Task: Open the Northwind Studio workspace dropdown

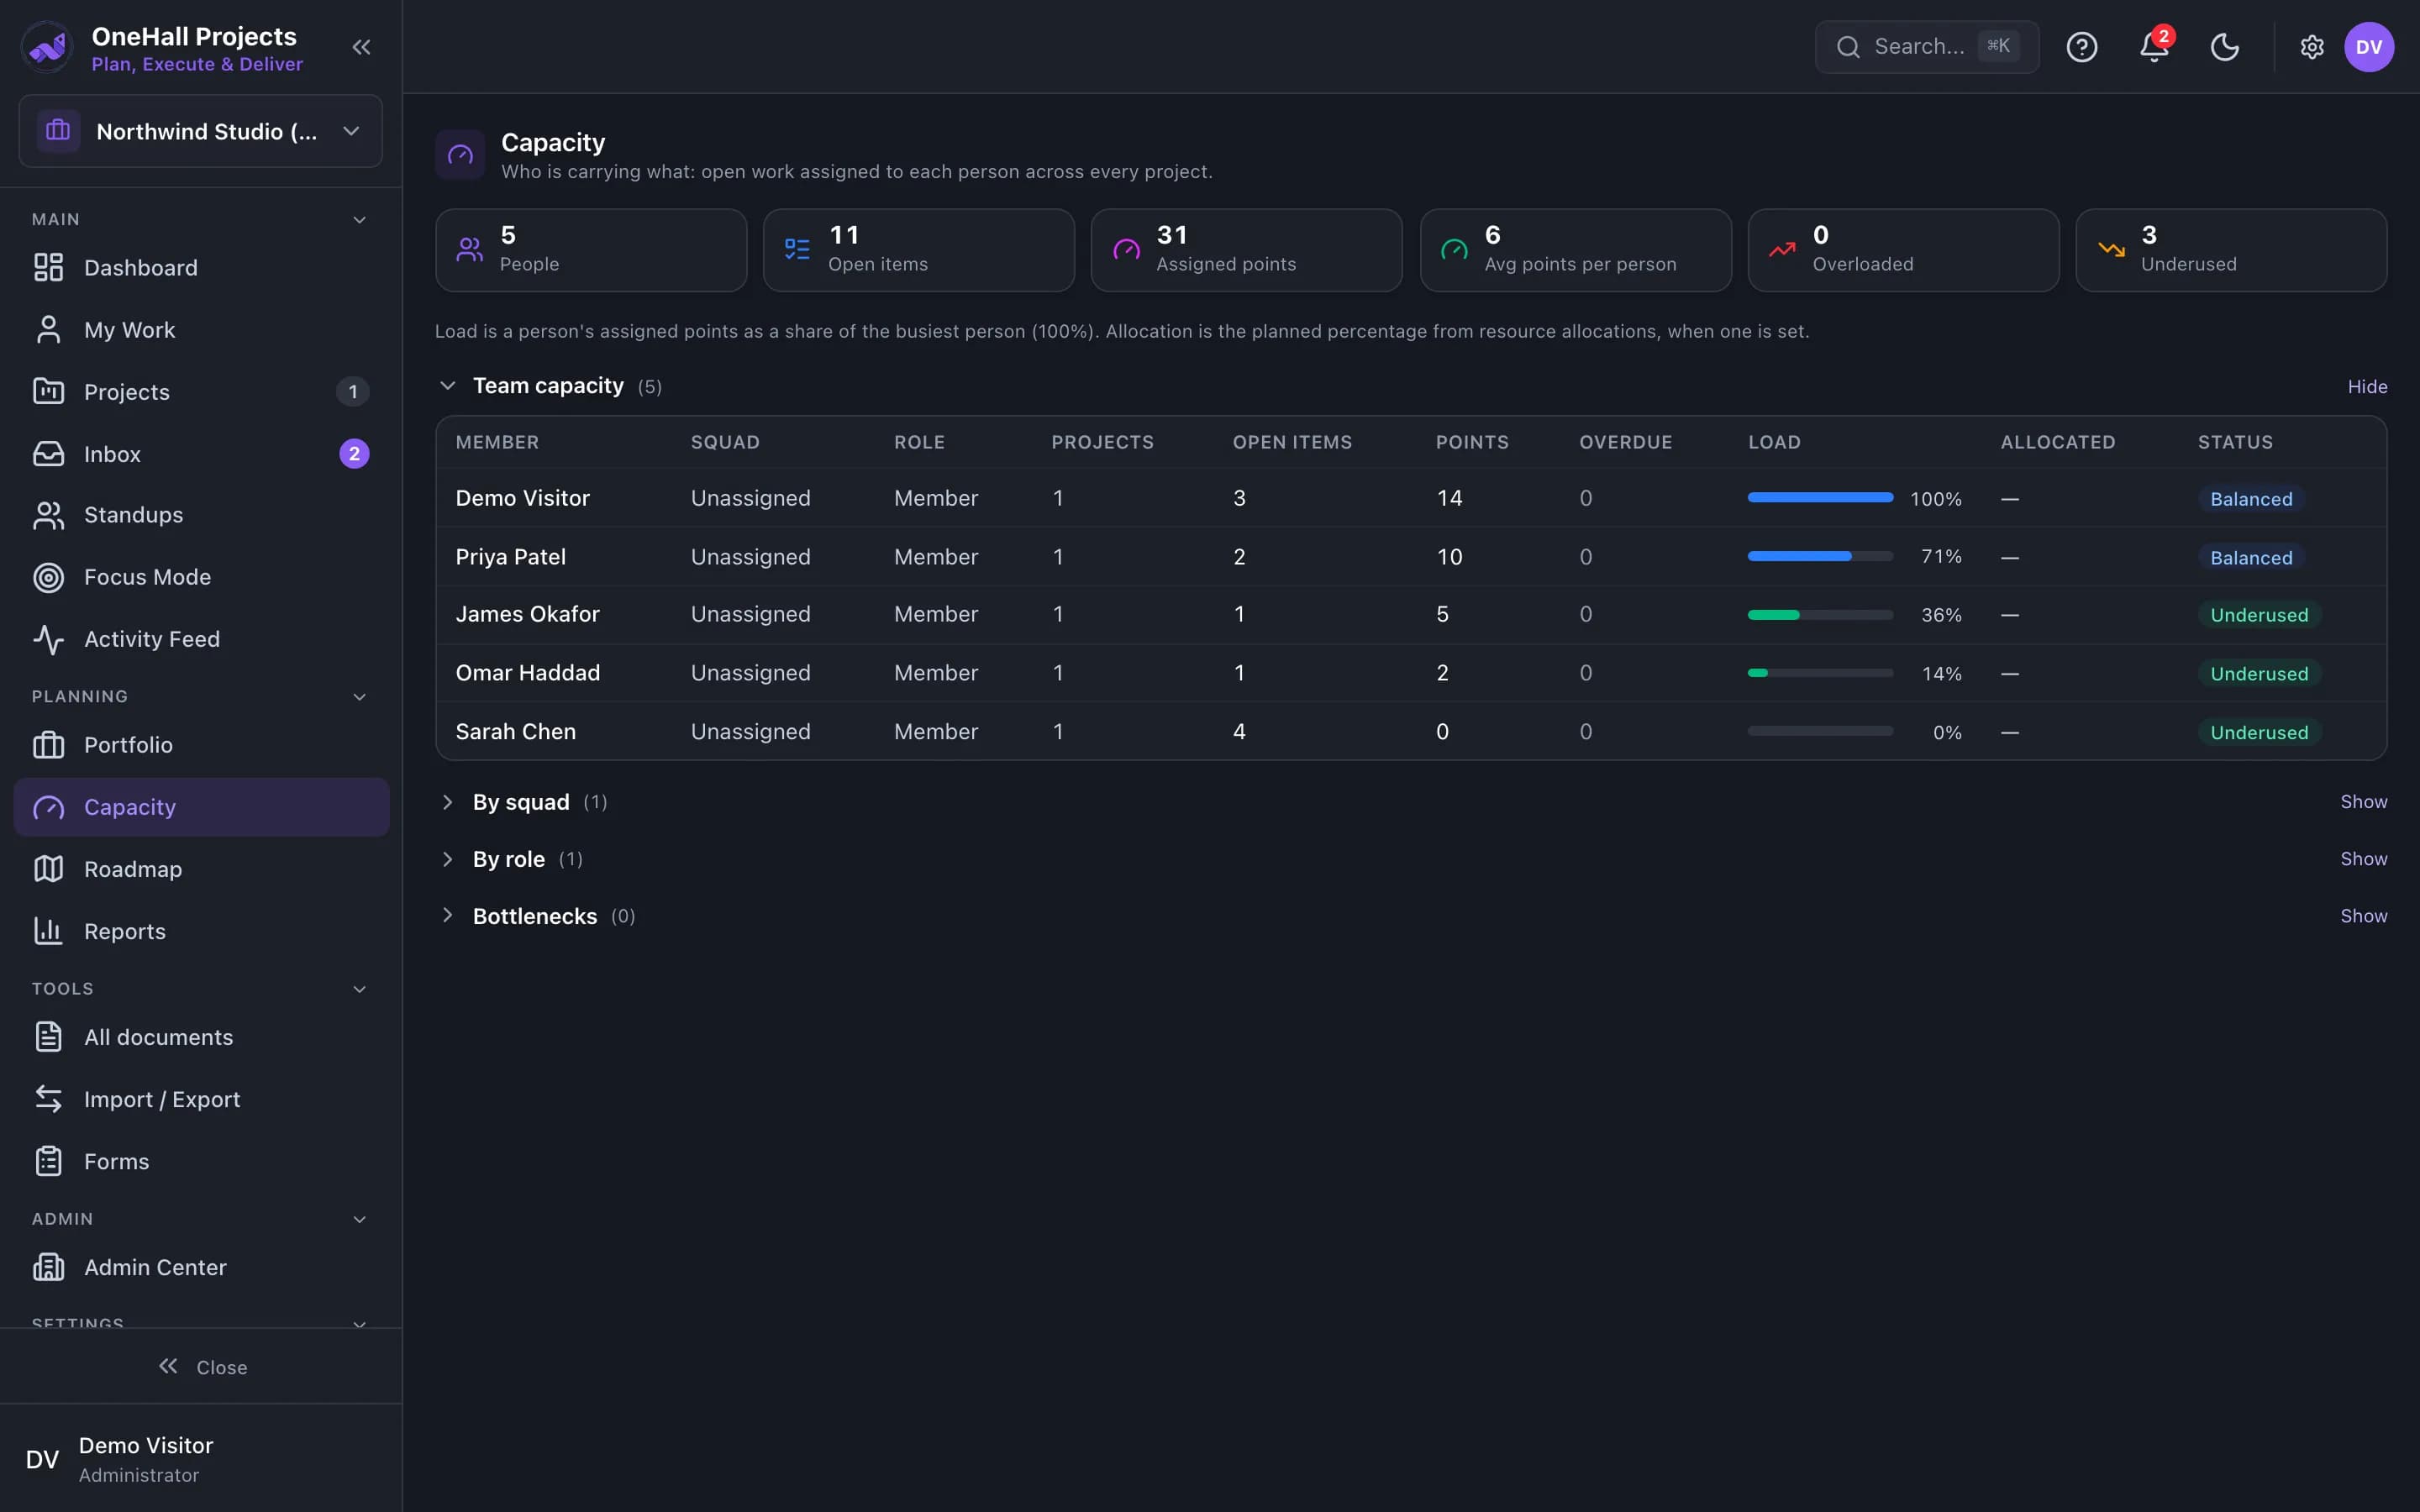Action: coord(200,131)
